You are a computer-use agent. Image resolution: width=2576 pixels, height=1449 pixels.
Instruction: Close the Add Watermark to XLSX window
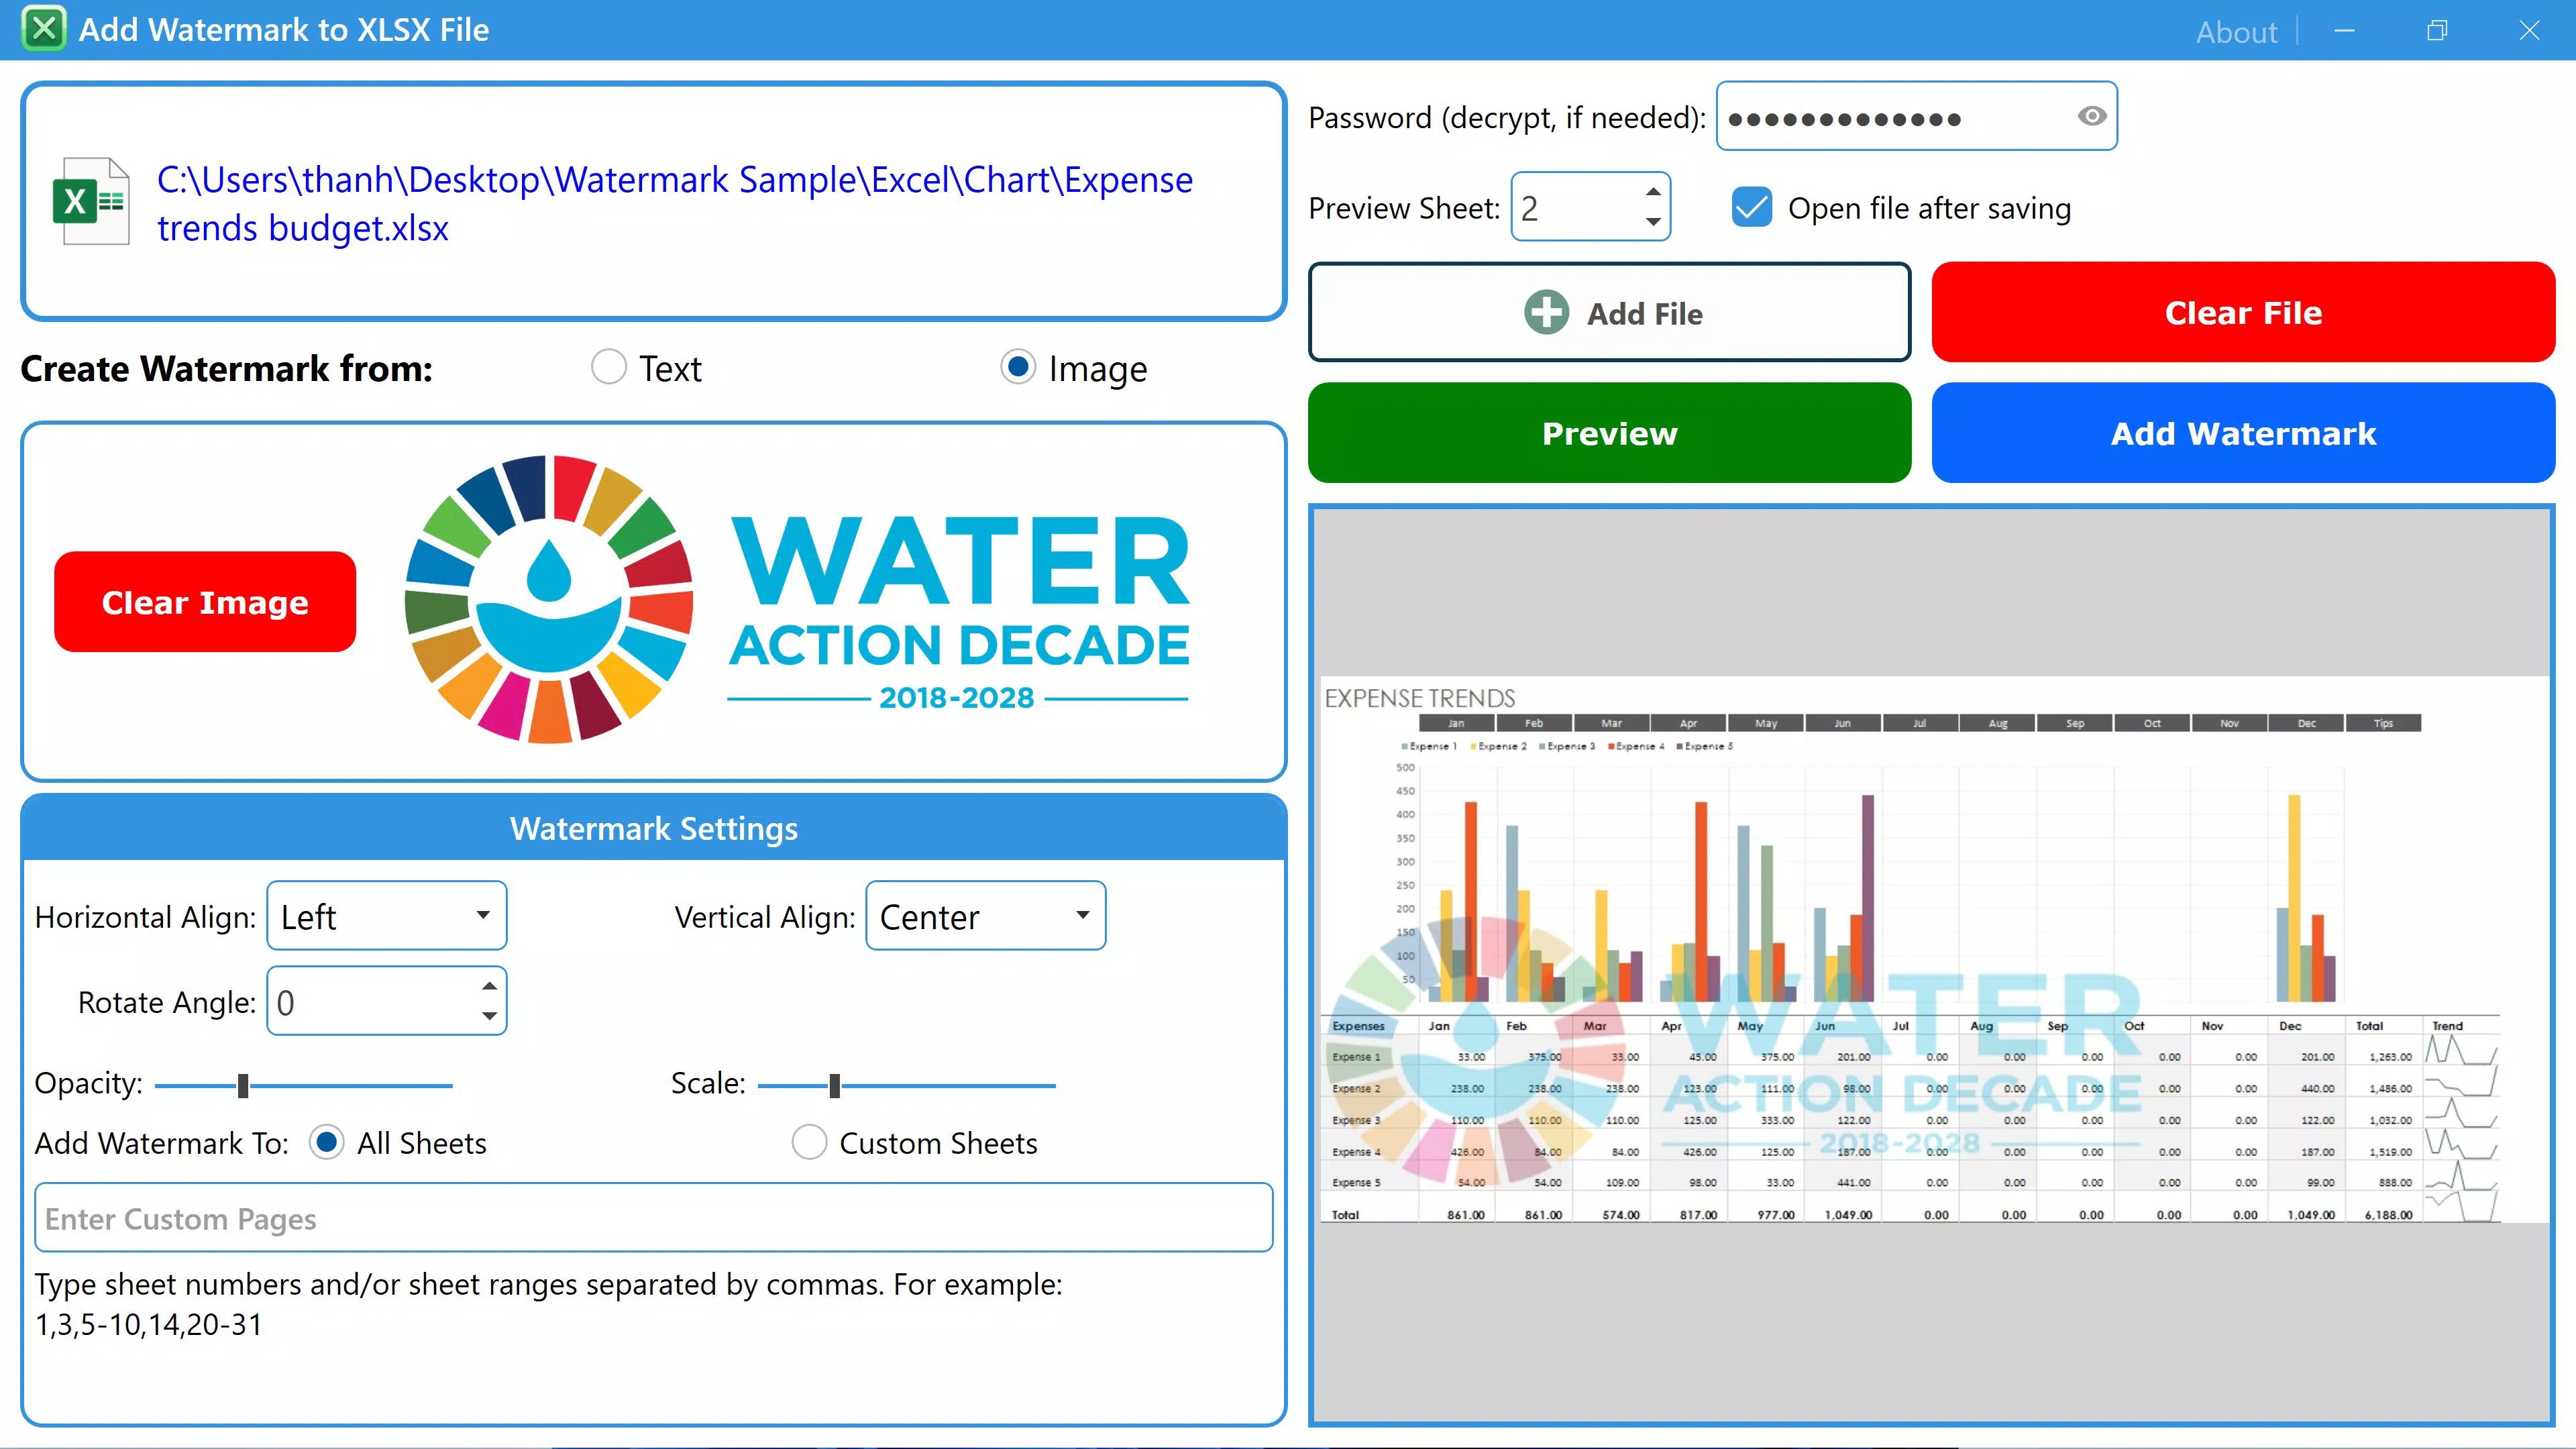(x=2529, y=31)
